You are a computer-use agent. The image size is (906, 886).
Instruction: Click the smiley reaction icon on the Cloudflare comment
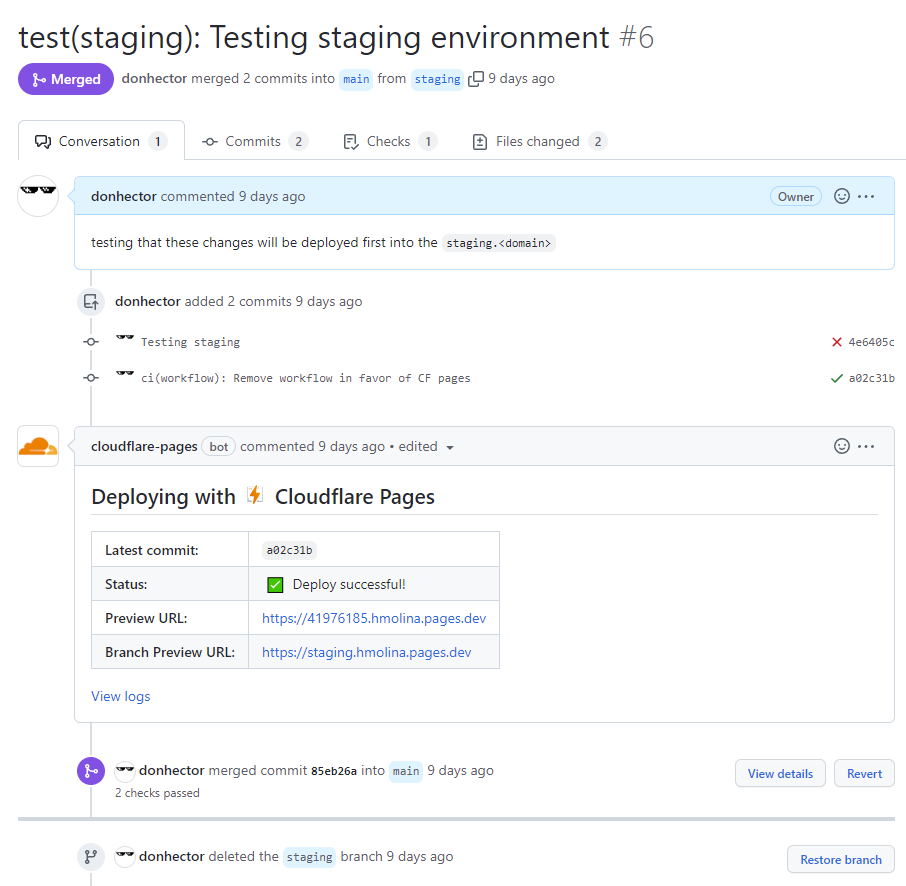pos(841,446)
